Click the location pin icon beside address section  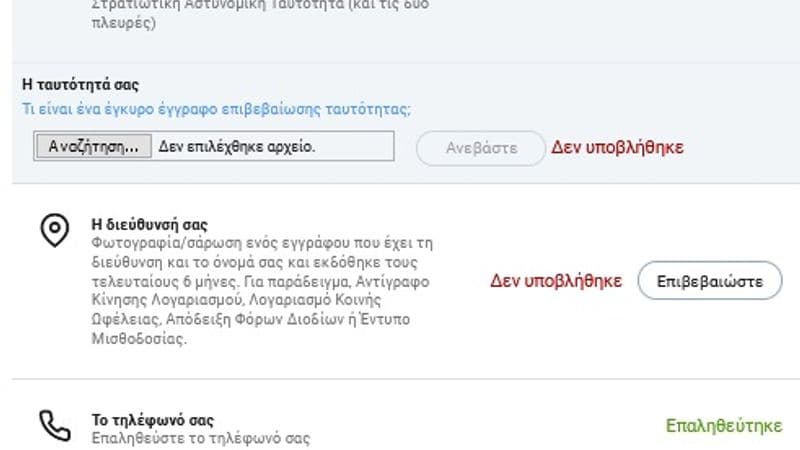(x=55, y=230)
